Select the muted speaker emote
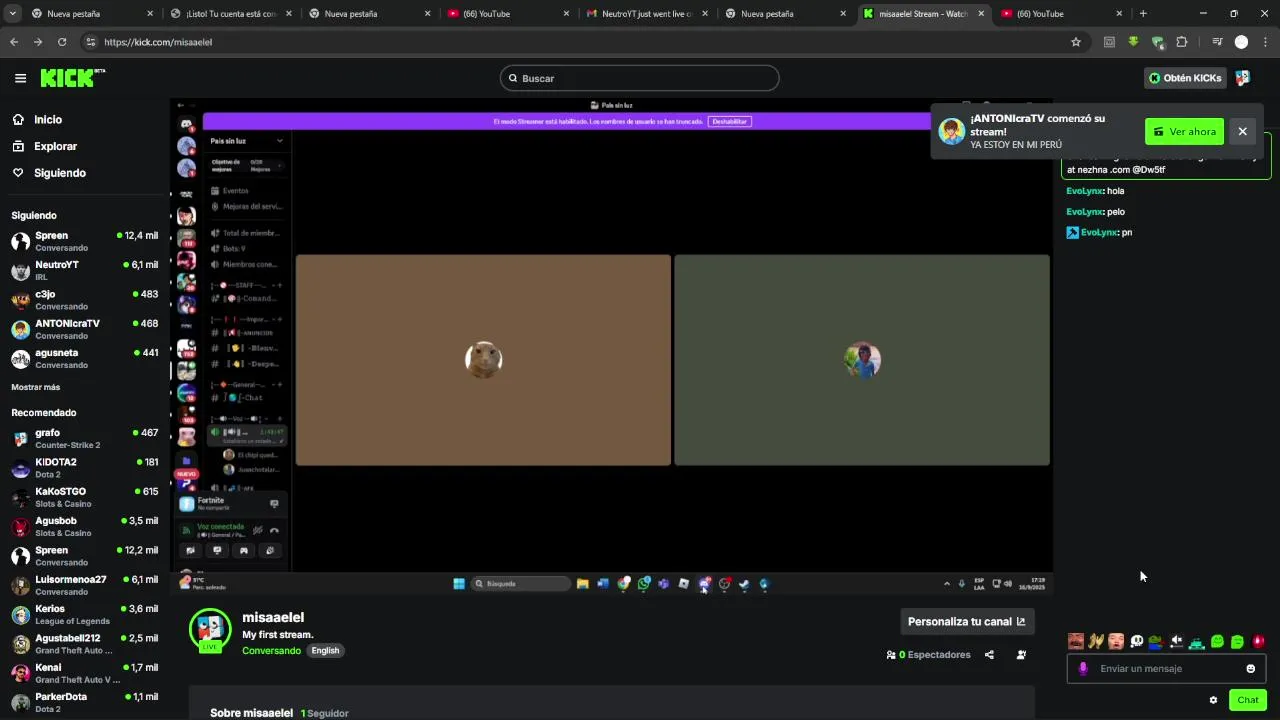This screenshot has width=1280, height=720. (x=1176, y=642)
